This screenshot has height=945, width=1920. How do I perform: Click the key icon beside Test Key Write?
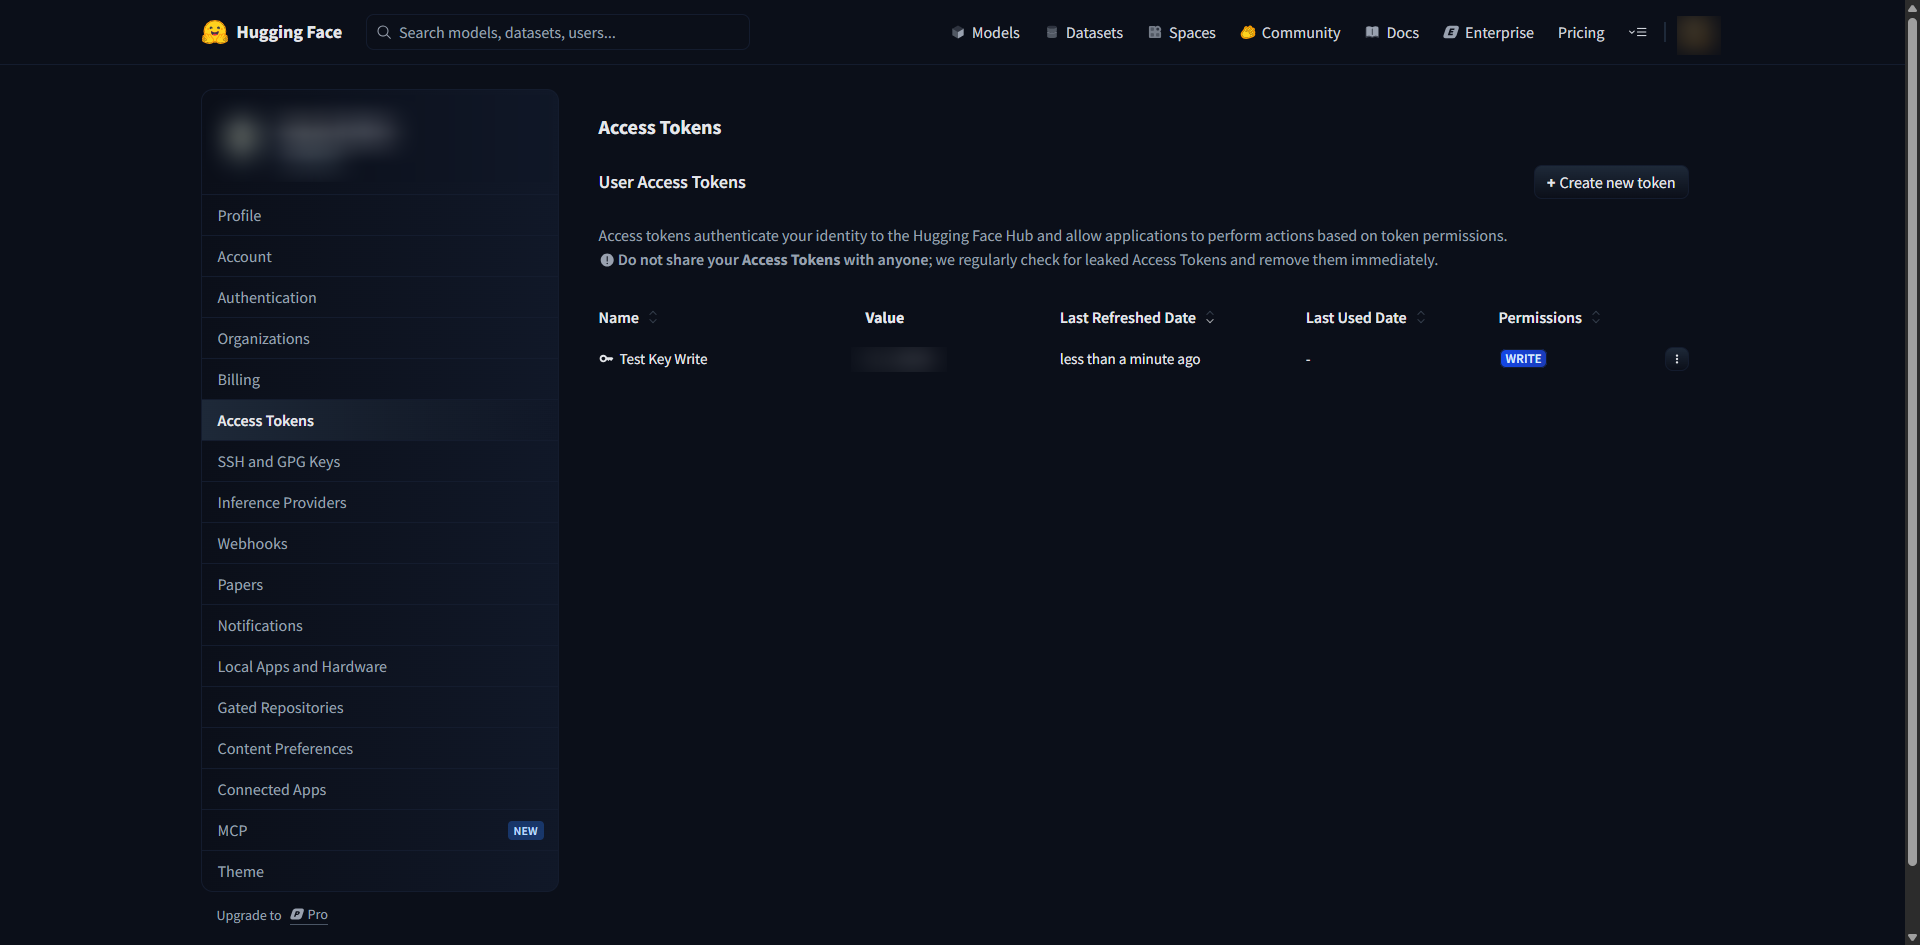tap(606, 359)
